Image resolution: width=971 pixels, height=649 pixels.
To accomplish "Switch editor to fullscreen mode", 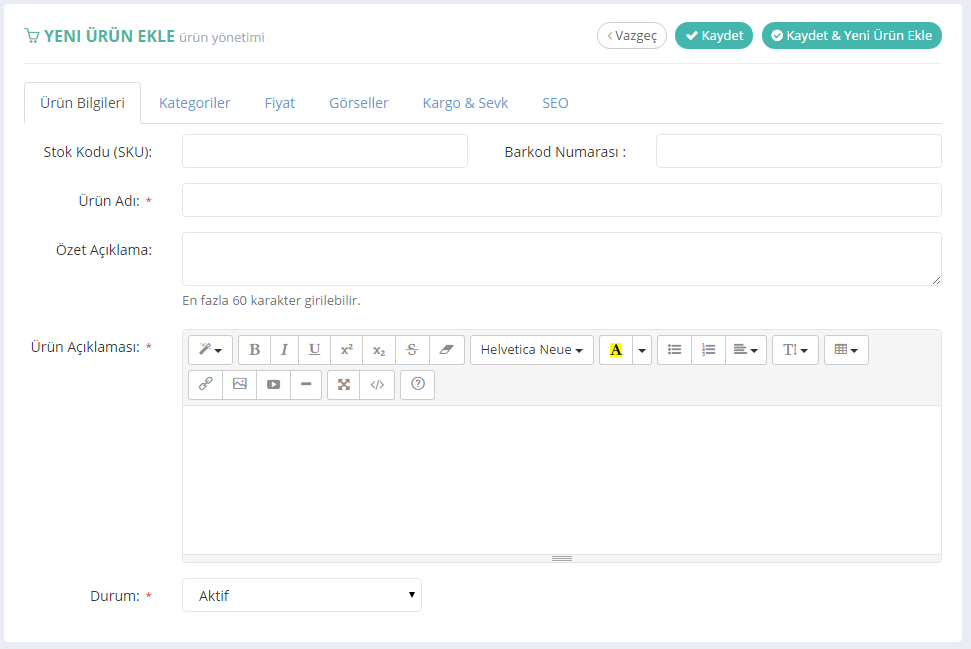I will click(344, 384).
